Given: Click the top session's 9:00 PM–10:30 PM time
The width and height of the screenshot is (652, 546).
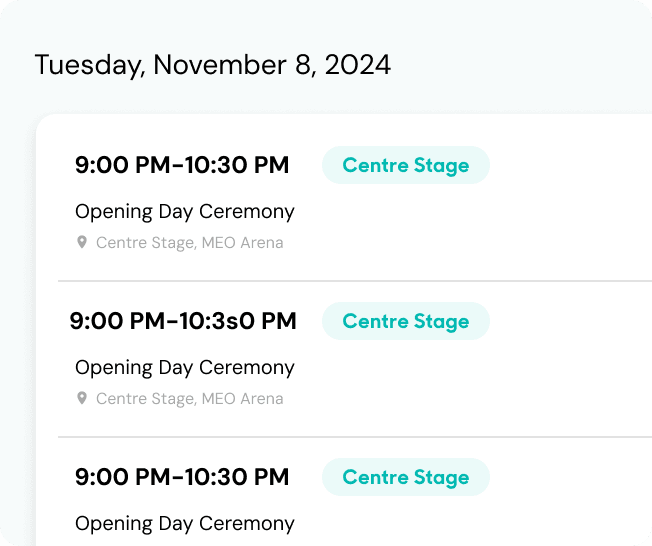Looking at the screenshot, I should (x=182, y=165).
